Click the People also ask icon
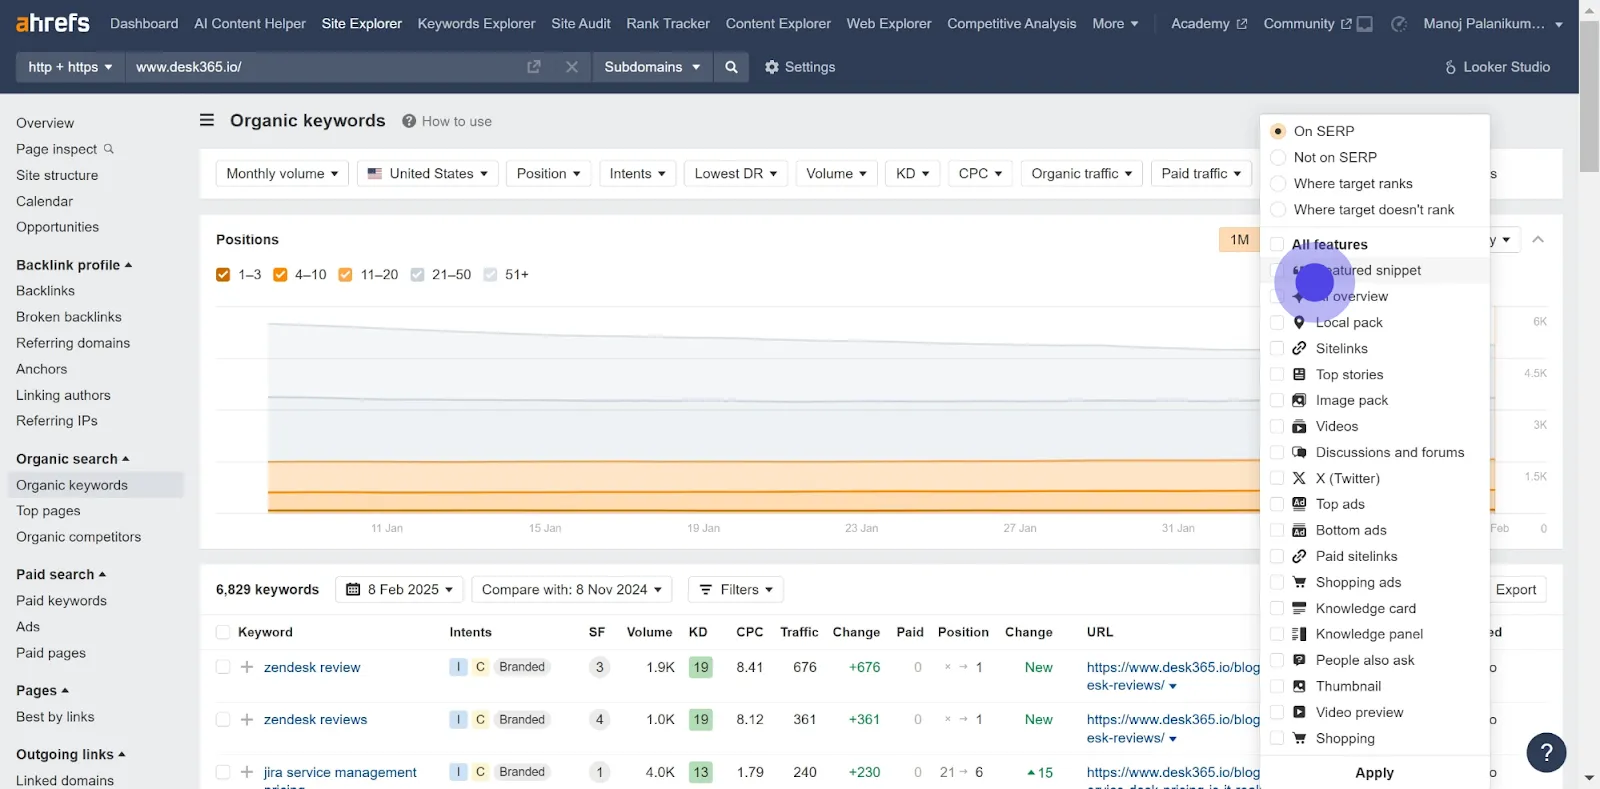Screen dimensions: 1600x789 click(x=1299, y=660)
